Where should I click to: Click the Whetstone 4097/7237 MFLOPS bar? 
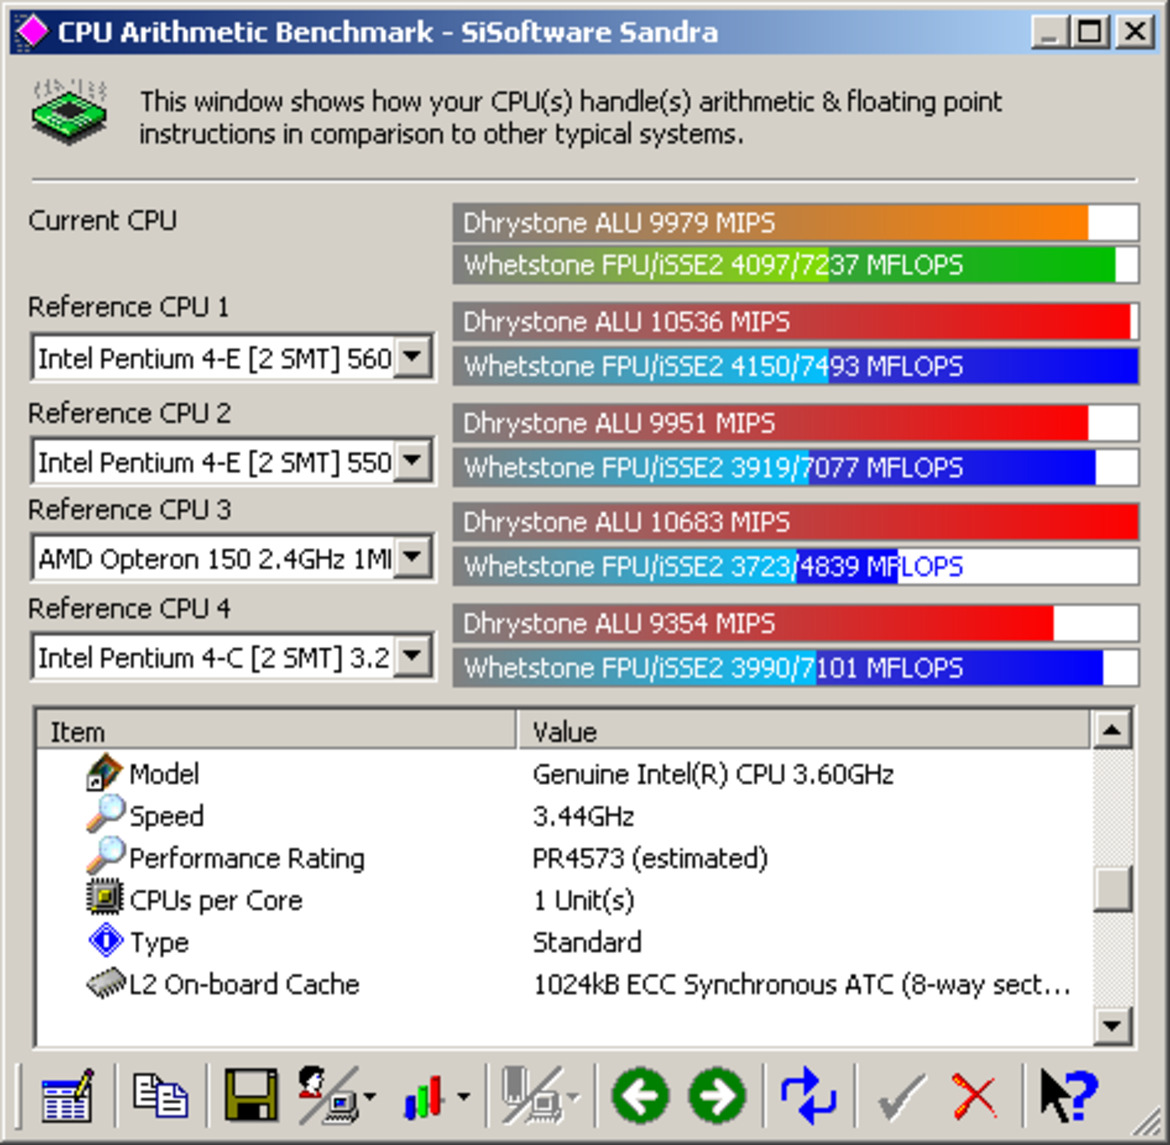[x=795, y=264]
